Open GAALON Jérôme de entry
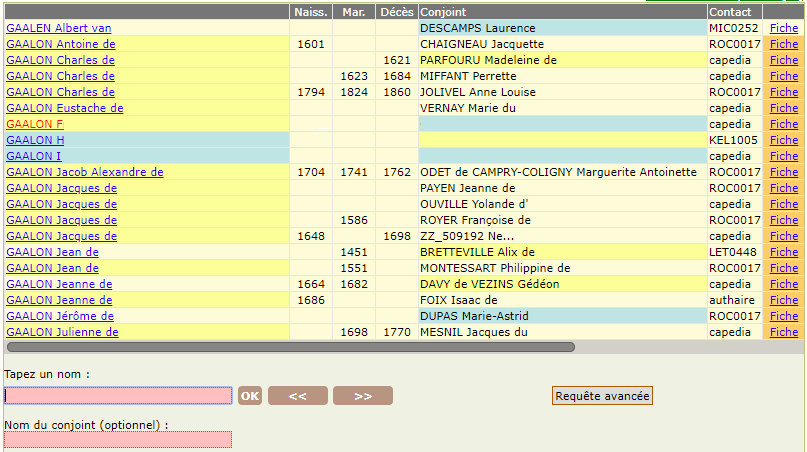807x452 pixels. point(61,316)
